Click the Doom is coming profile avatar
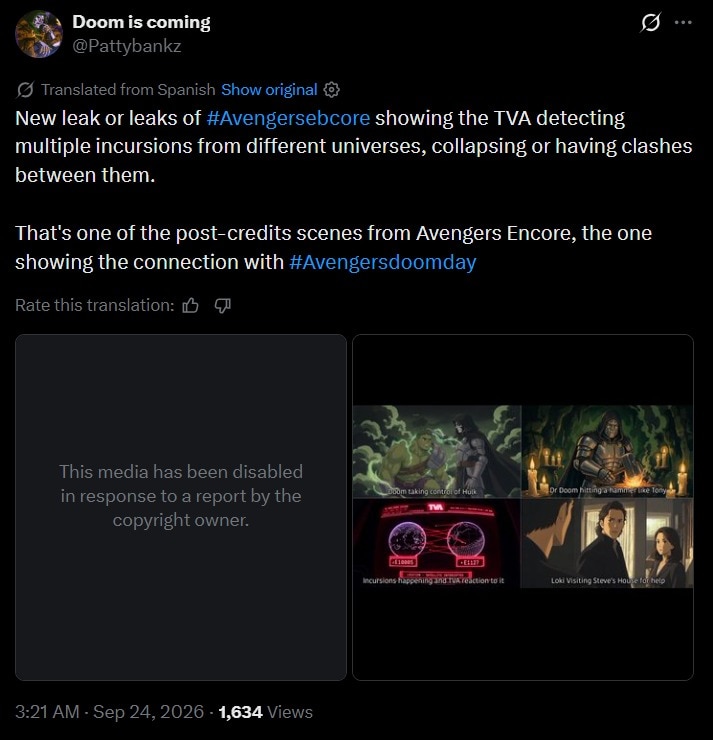The width and height of the screenshot is (713, 740). pos(39,34)
